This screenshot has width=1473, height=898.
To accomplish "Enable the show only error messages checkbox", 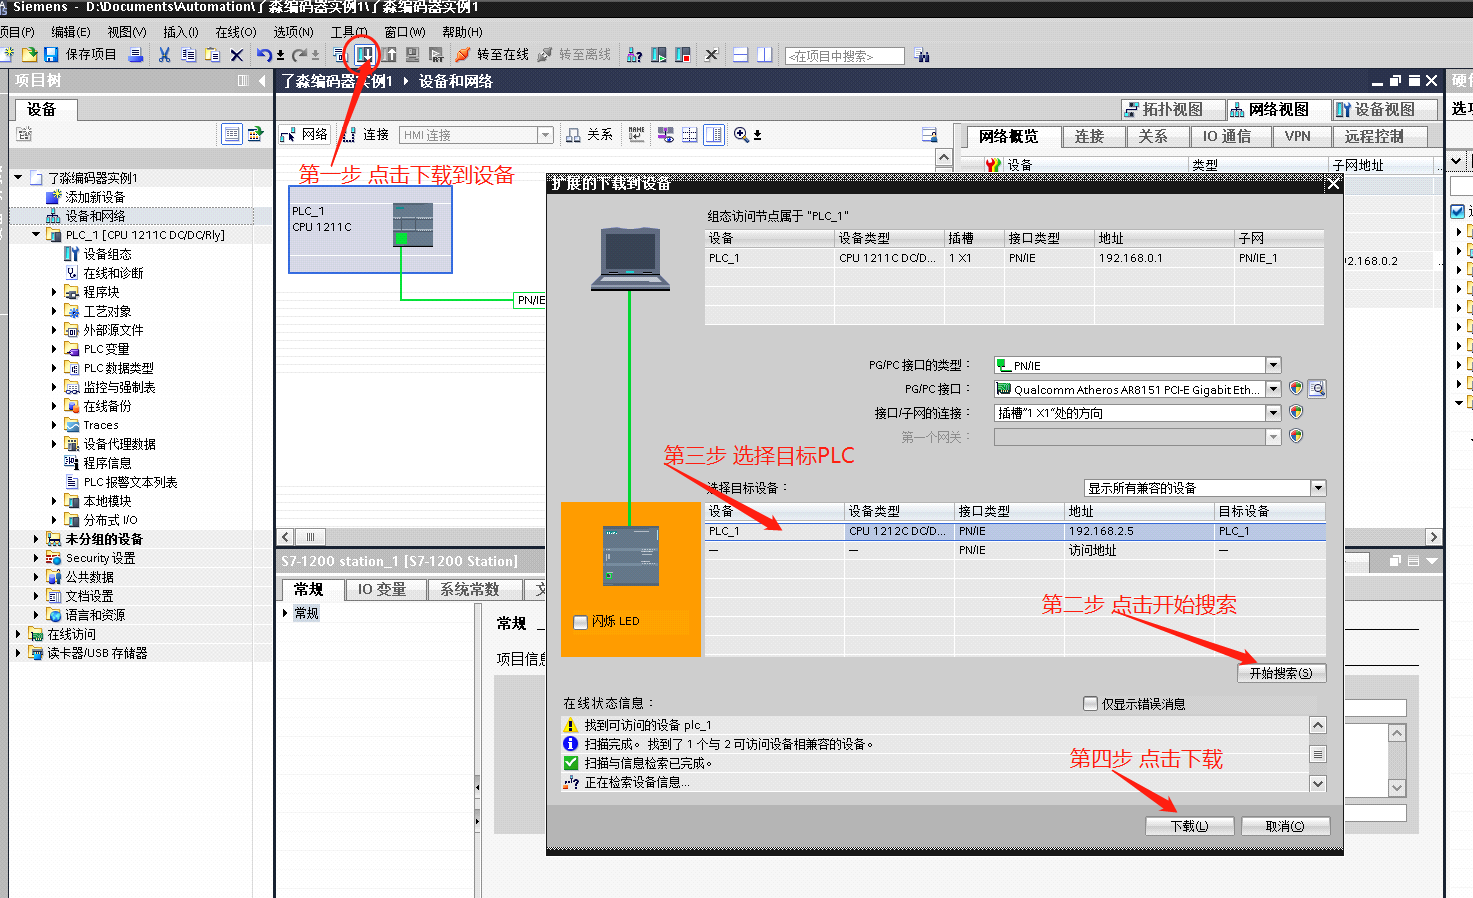I will 1091,704.
